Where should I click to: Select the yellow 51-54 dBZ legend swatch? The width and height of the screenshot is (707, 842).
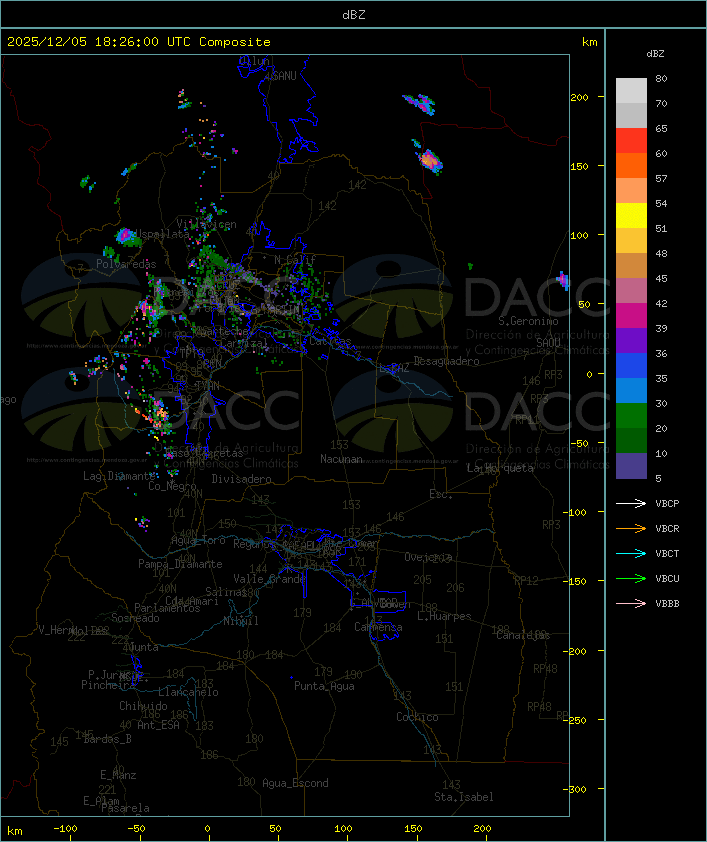pos(631,216)
